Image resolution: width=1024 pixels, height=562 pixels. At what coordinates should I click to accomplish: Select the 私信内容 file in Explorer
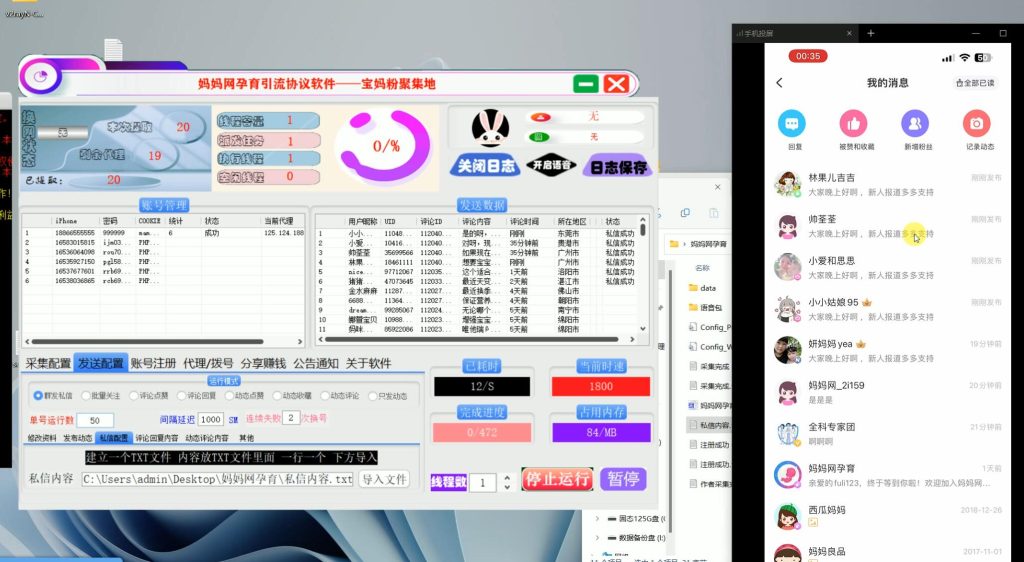[710, 425]
